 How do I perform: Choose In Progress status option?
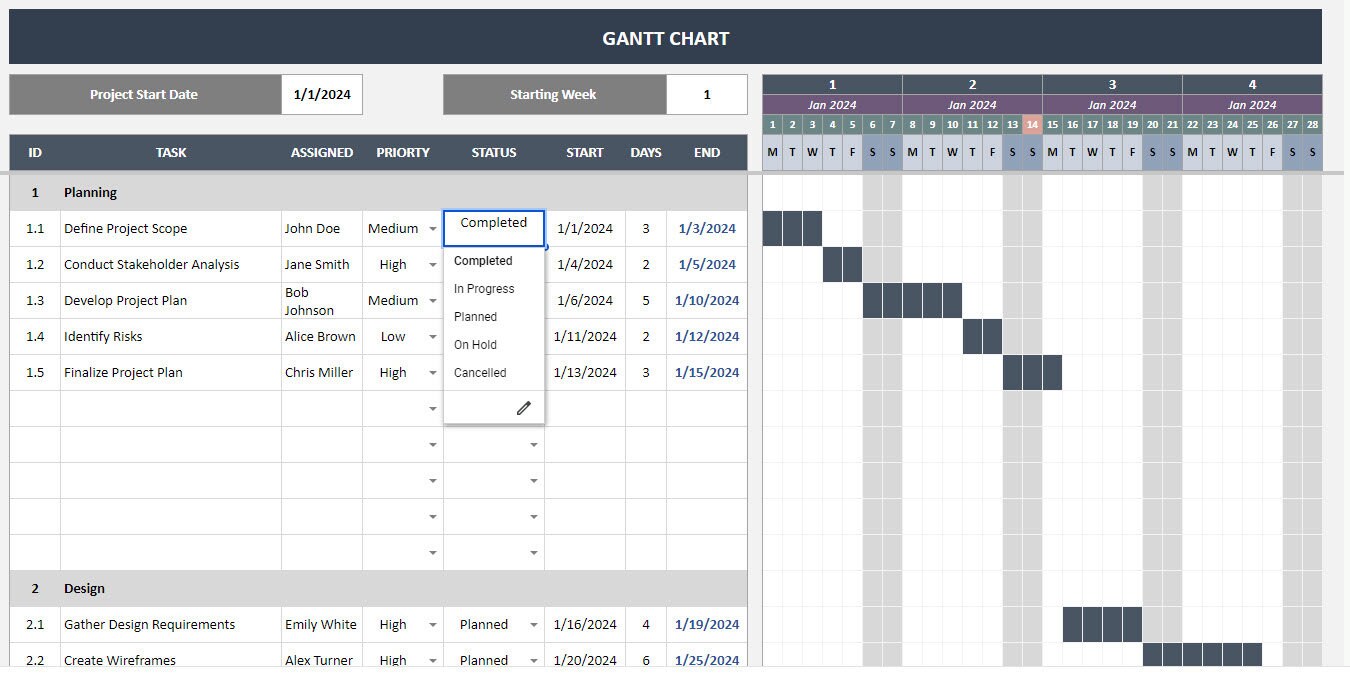pos(494,289)
